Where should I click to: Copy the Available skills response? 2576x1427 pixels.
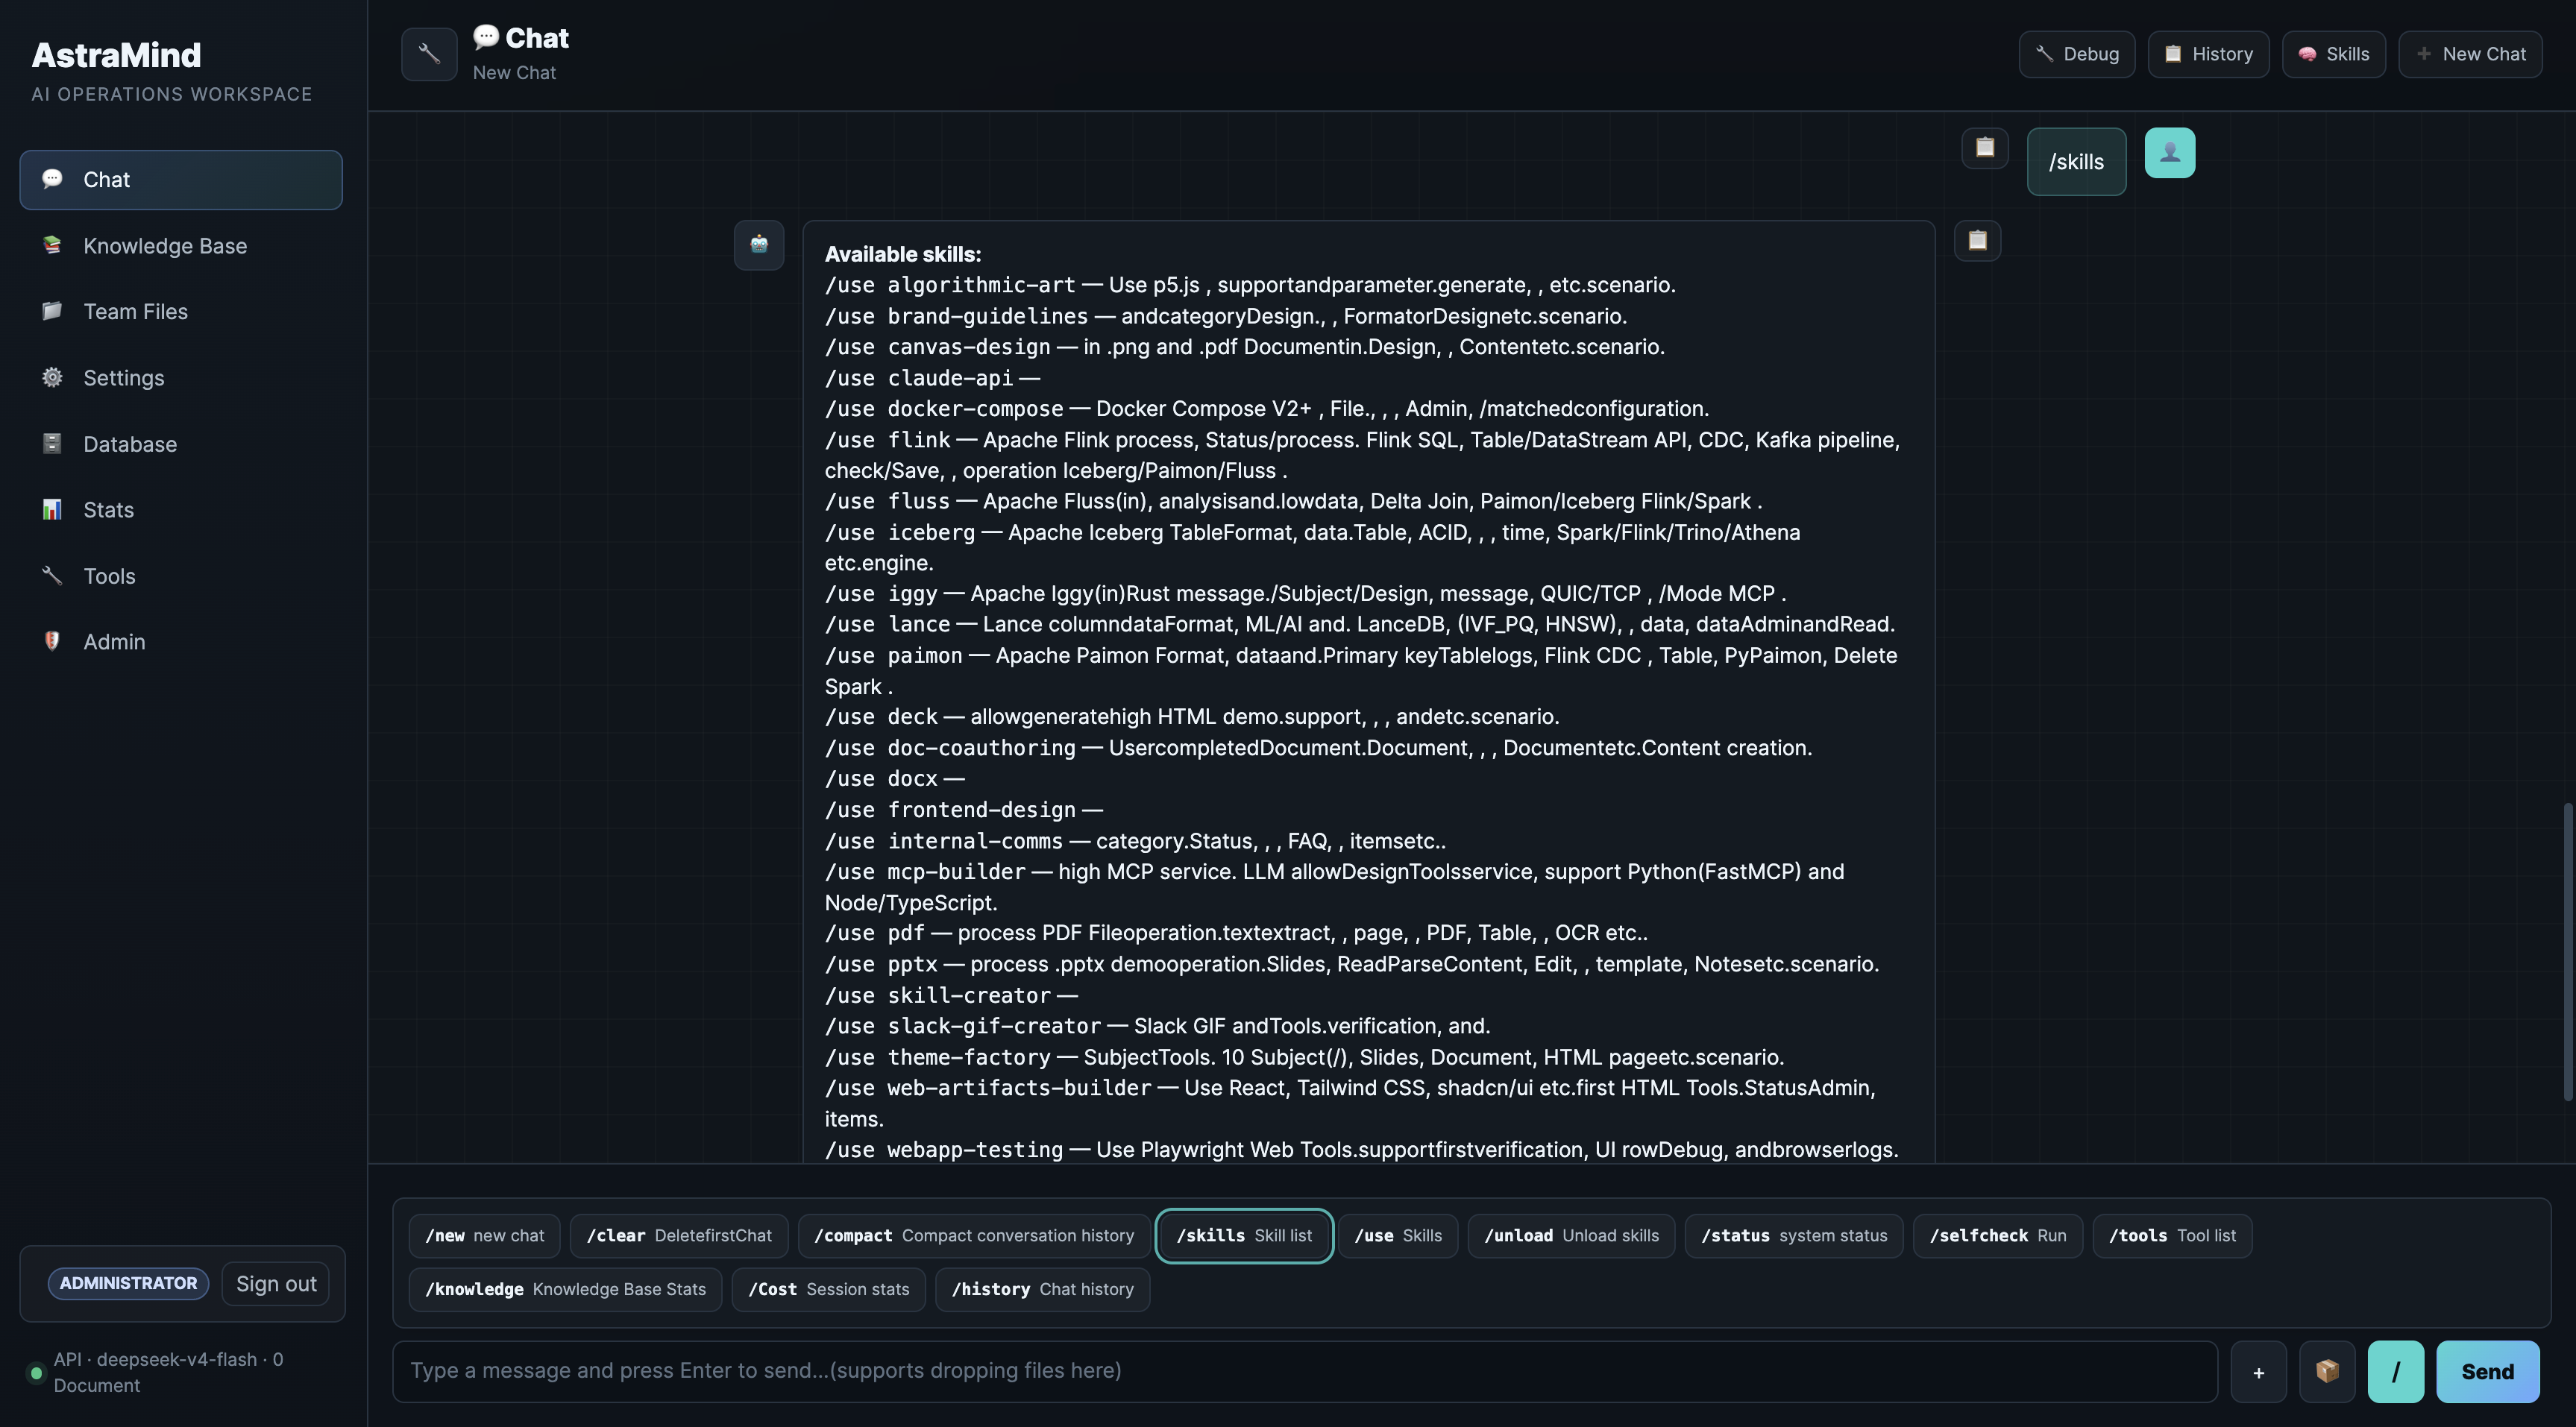point(1977,241)
